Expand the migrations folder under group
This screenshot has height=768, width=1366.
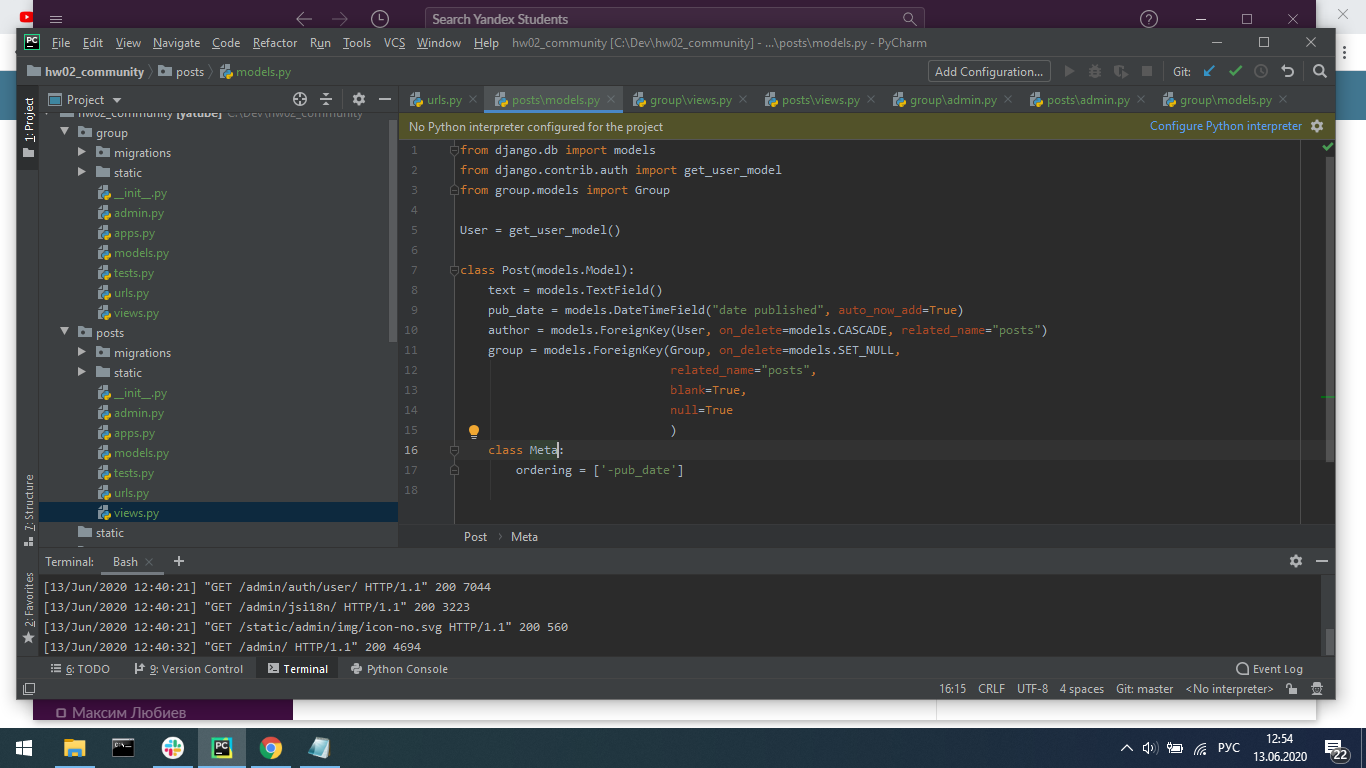point(84,153)
